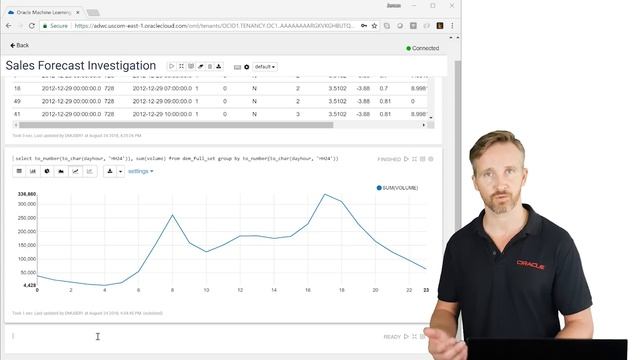Run the READY empty paragraph
This screenshot has width=640, height=360.
point(406,337)
